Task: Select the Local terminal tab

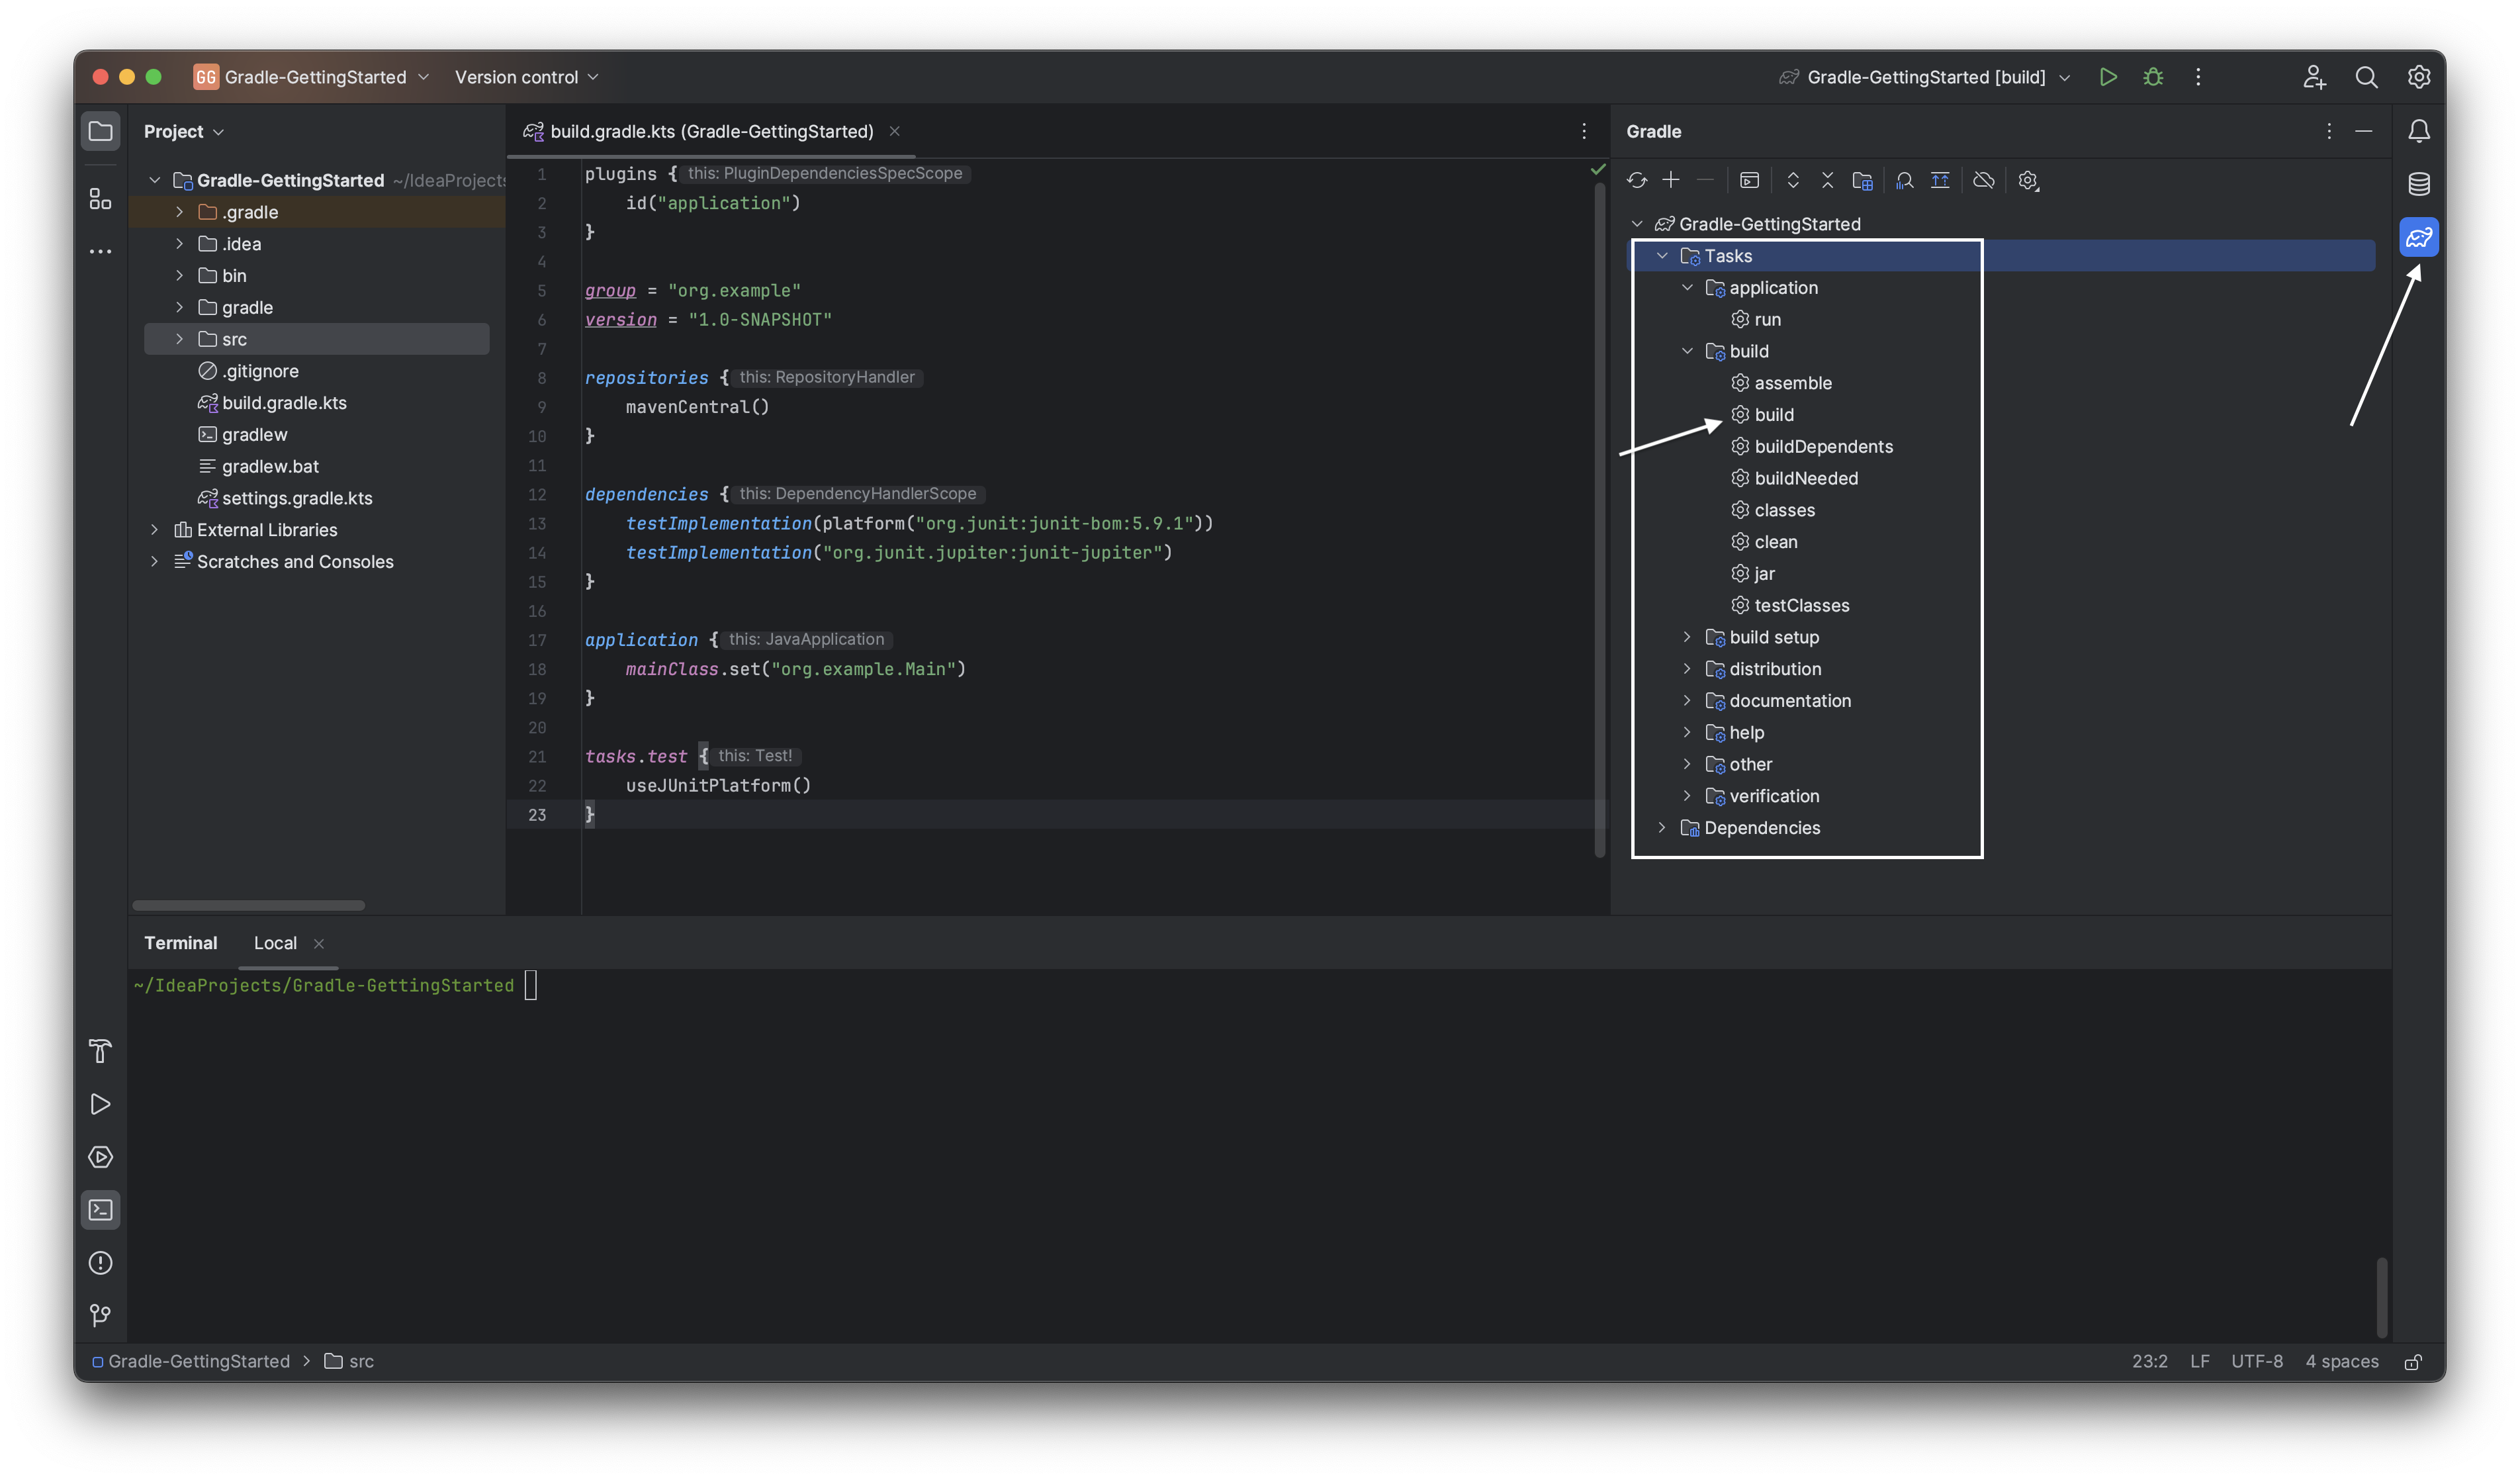Action: tap(275, 943)
